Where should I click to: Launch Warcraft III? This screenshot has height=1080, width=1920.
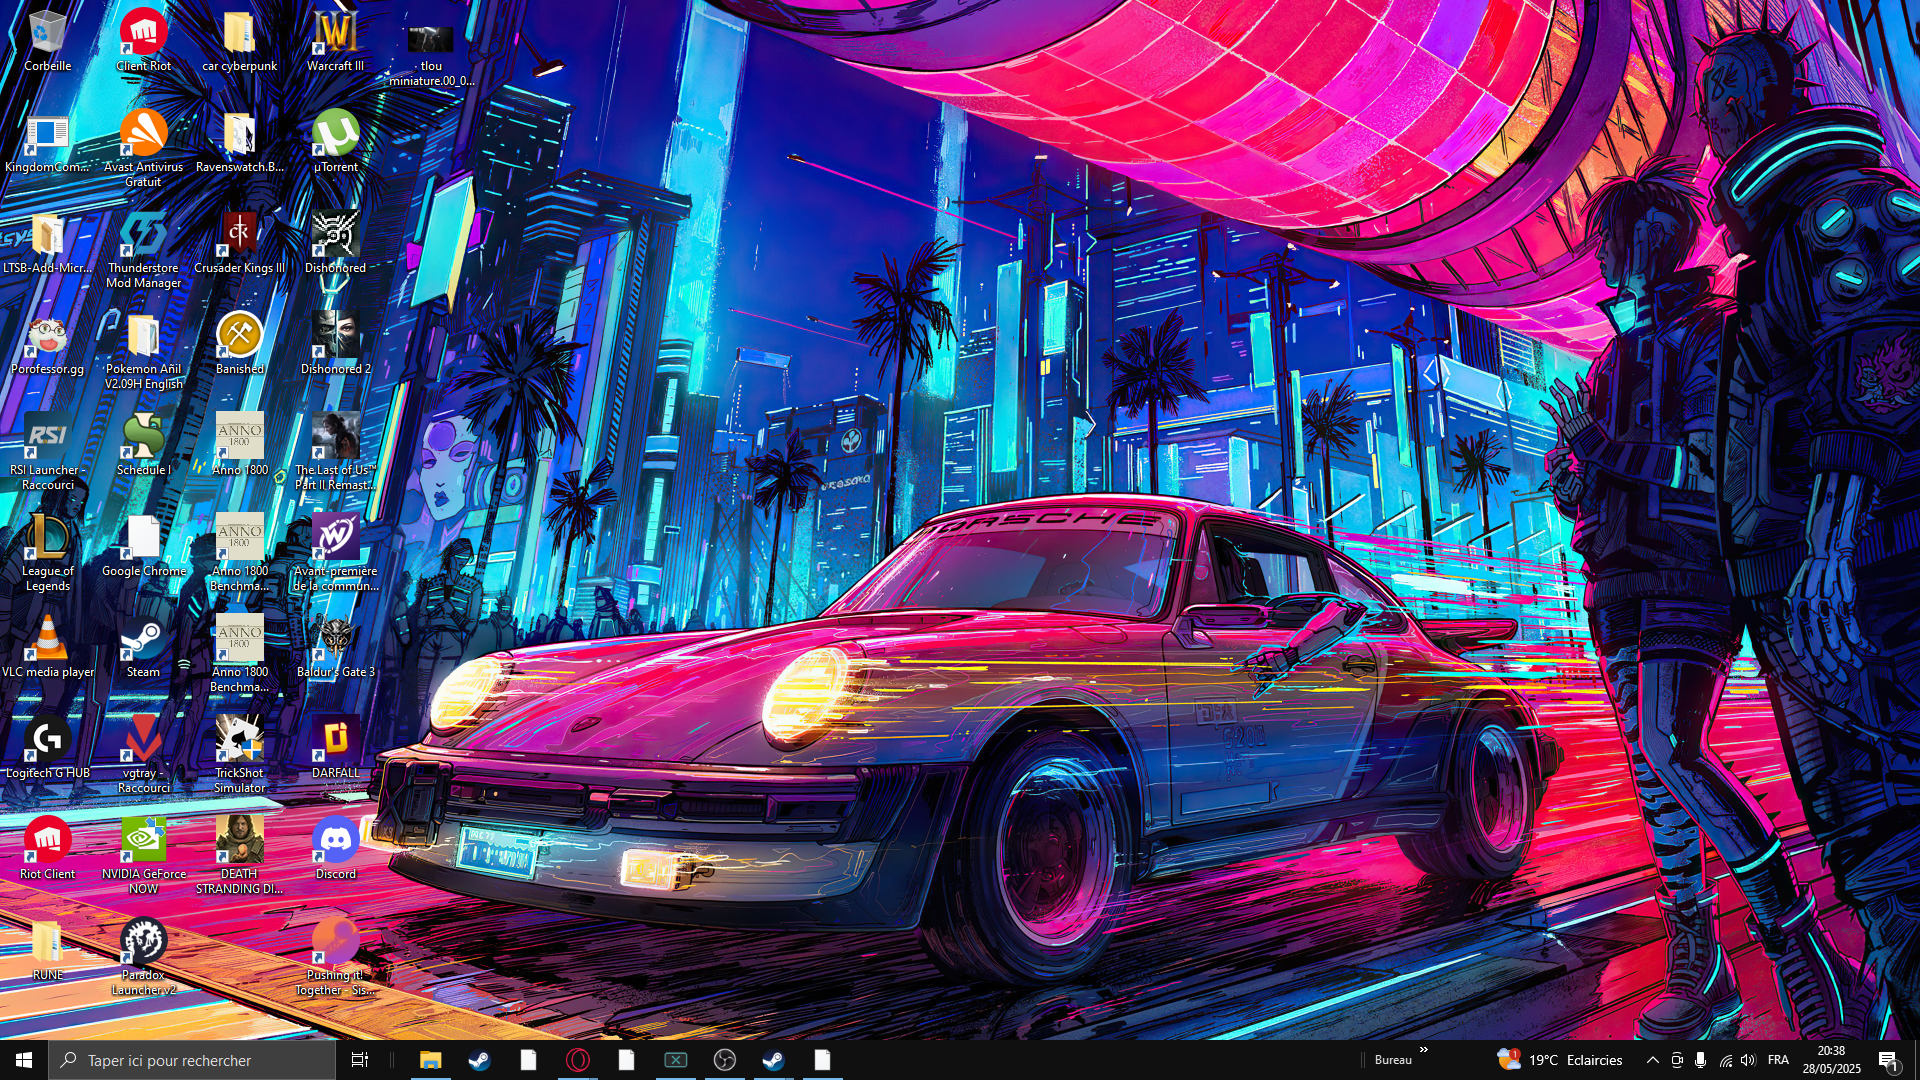335,40
